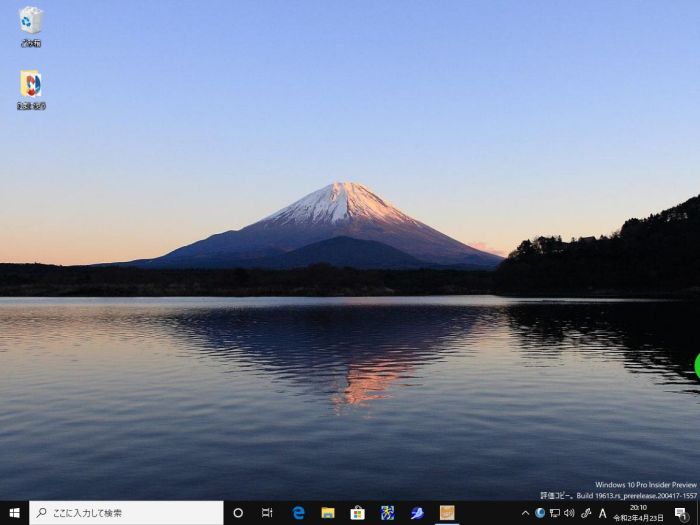
Task: Open the blue bird app on taskbar
Action: [x=417, y=513]
